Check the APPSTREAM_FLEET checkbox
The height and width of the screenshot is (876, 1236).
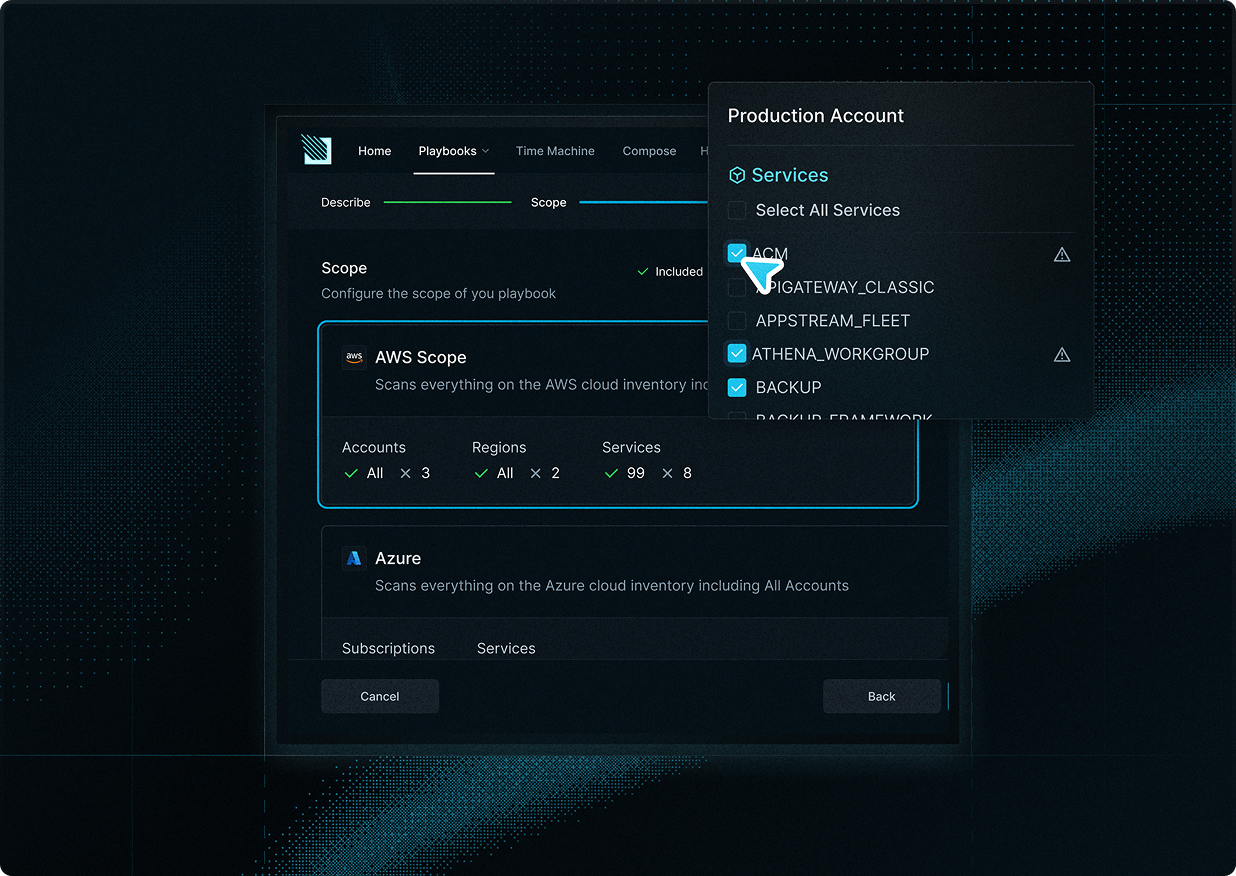(x=737, y=320)
